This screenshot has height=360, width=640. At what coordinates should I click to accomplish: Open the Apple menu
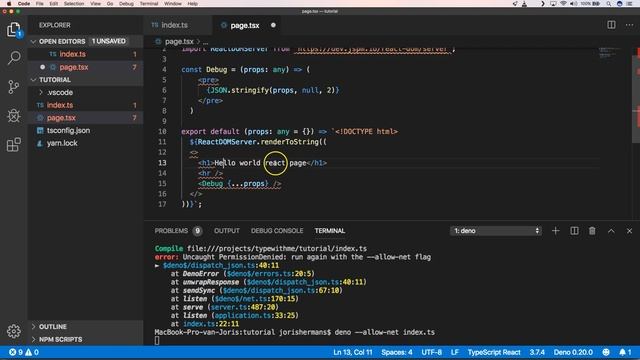(9, 3)
